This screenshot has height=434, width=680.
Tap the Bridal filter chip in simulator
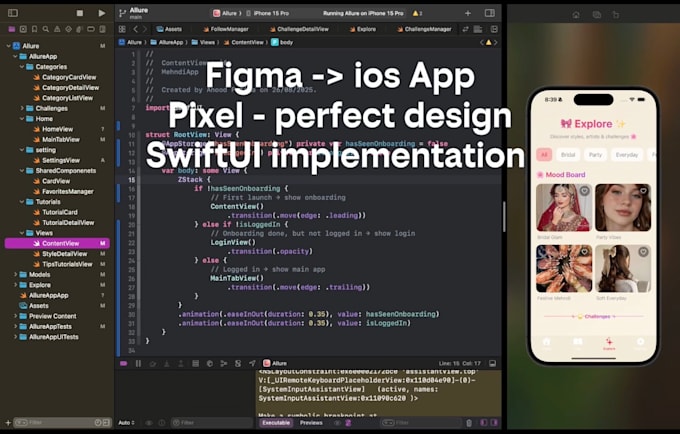point(568,155)
